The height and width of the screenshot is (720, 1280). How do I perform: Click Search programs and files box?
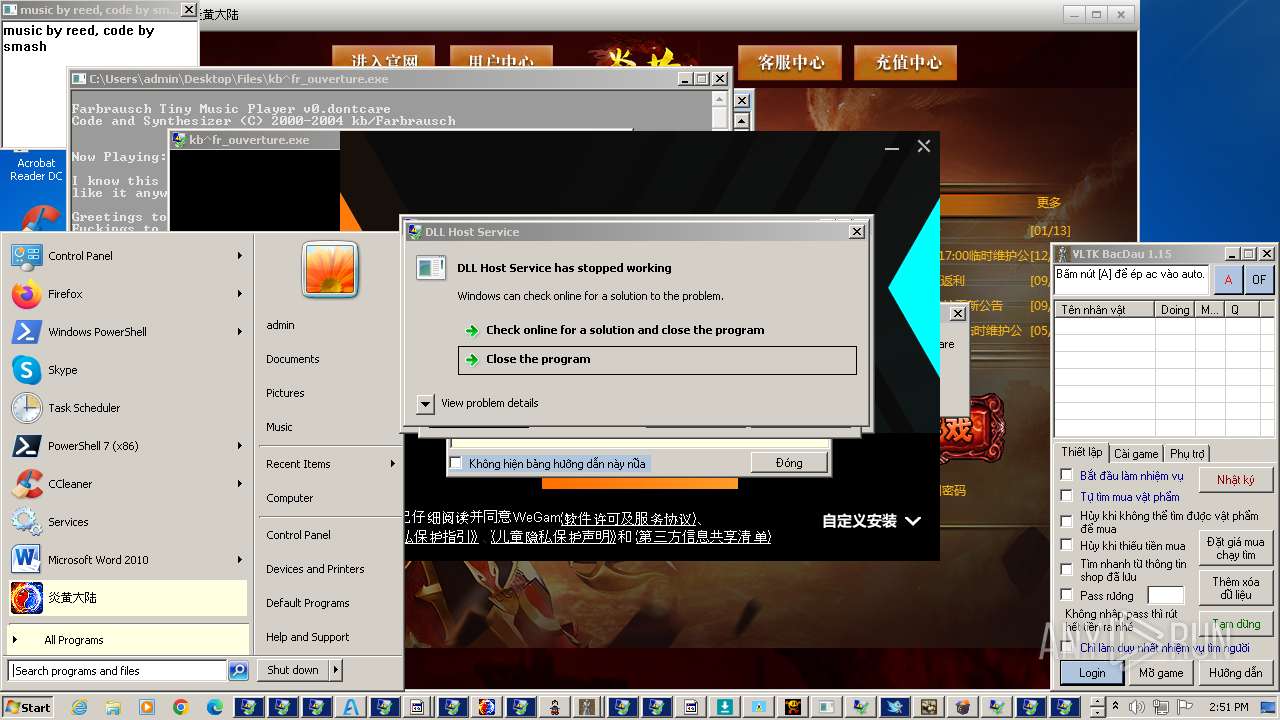coord(117,671)
